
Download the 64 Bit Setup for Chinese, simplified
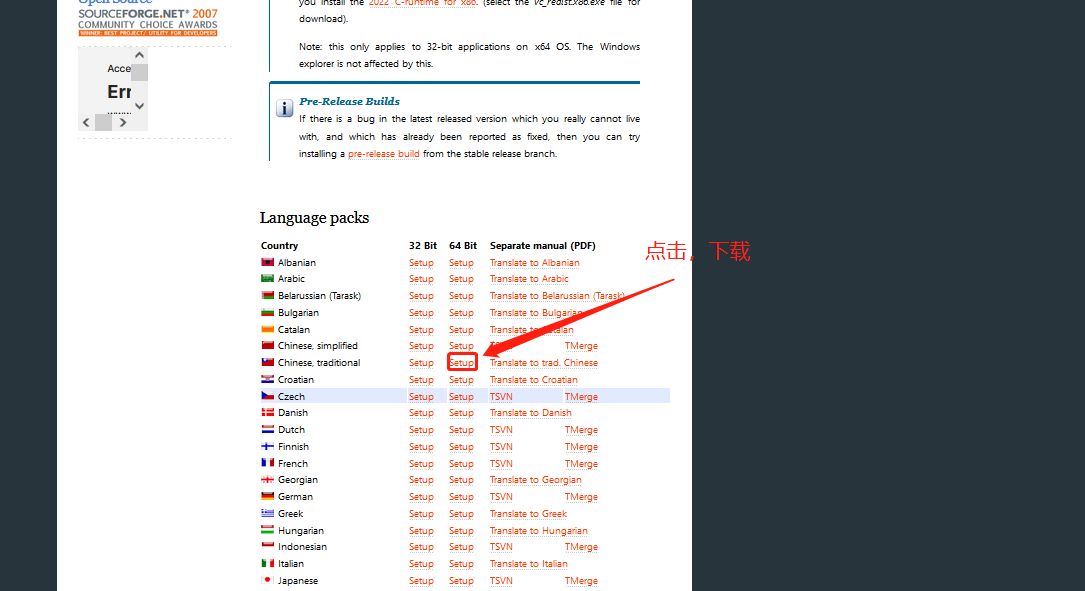(x=462, y=346)
